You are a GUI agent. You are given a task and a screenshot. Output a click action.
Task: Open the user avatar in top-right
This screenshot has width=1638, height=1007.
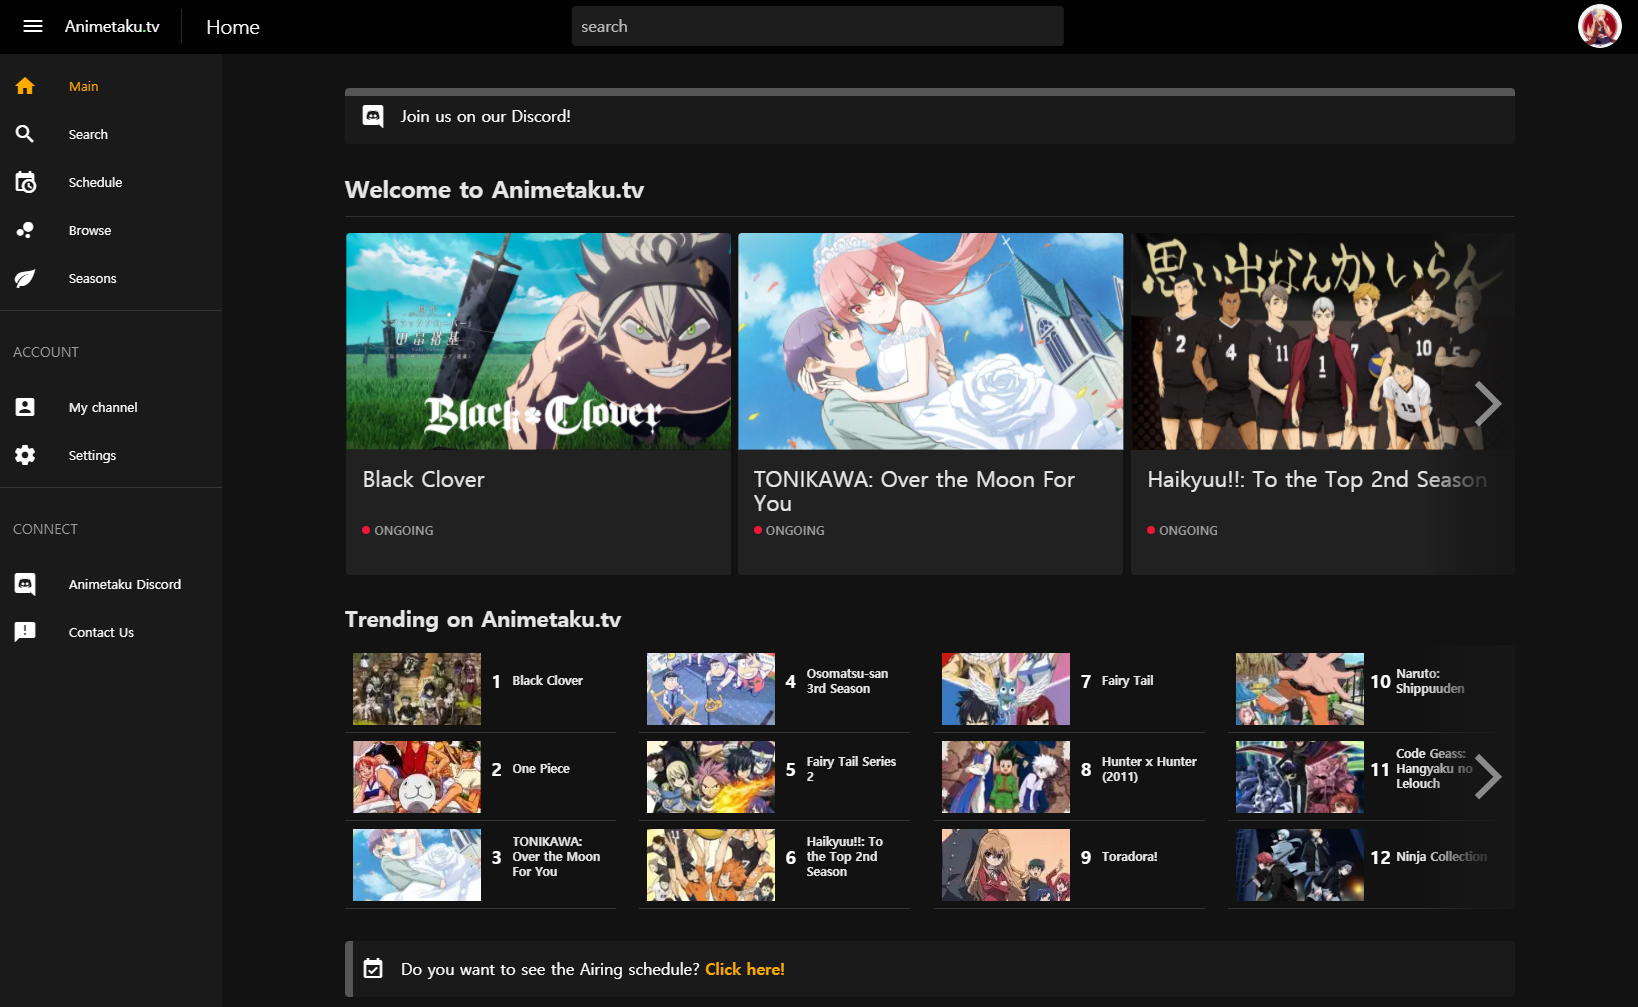pos(1599,27)
